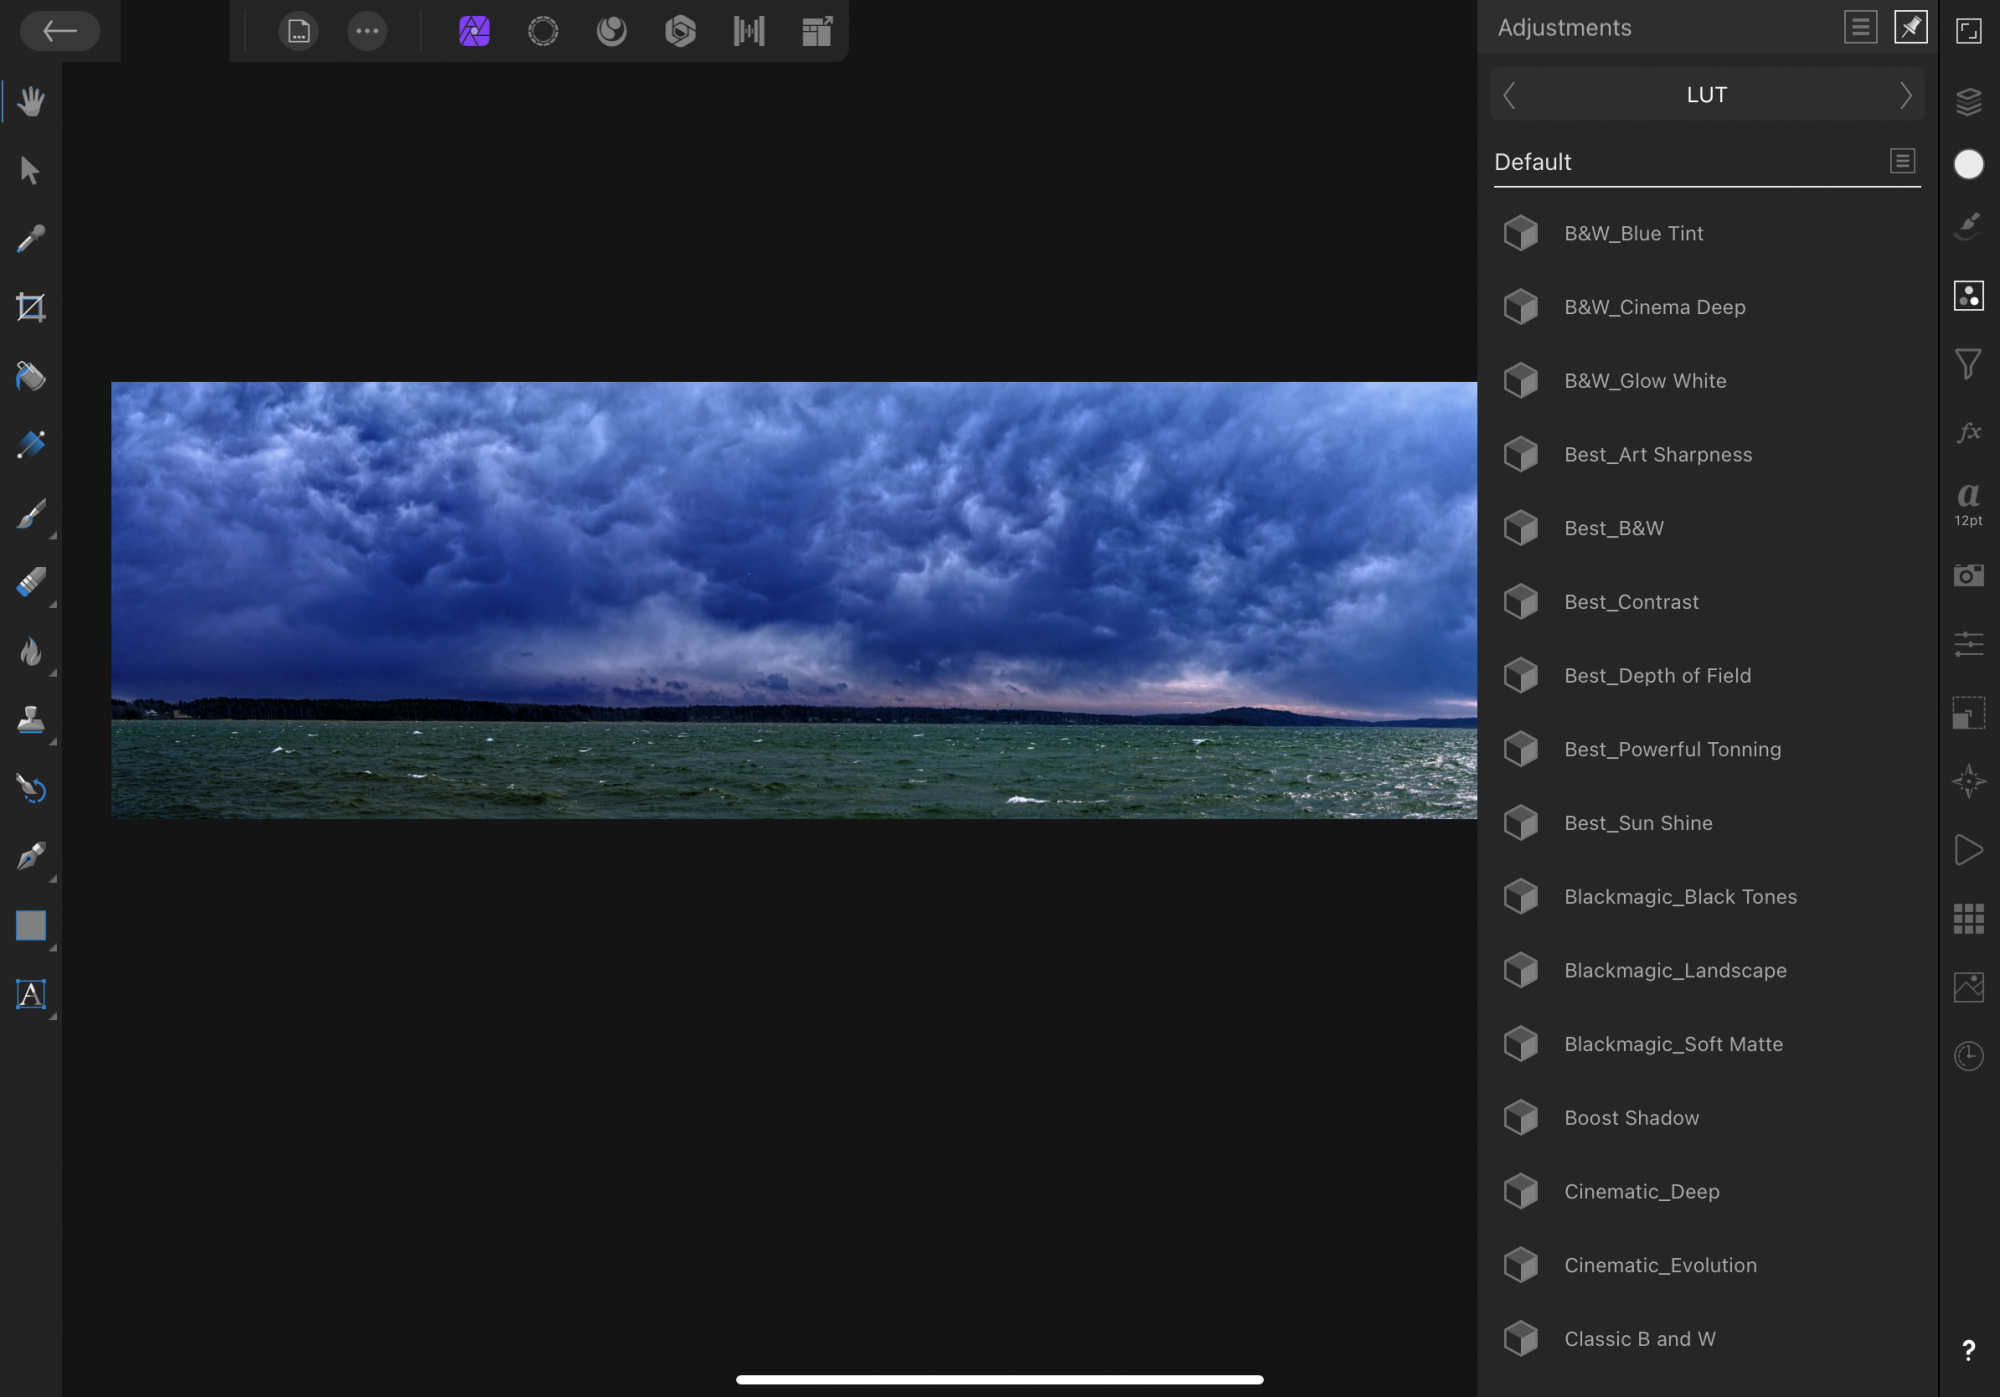Toggle the full-screen UI icon
The image size is (2000, 1397).
coord(1968,31)
